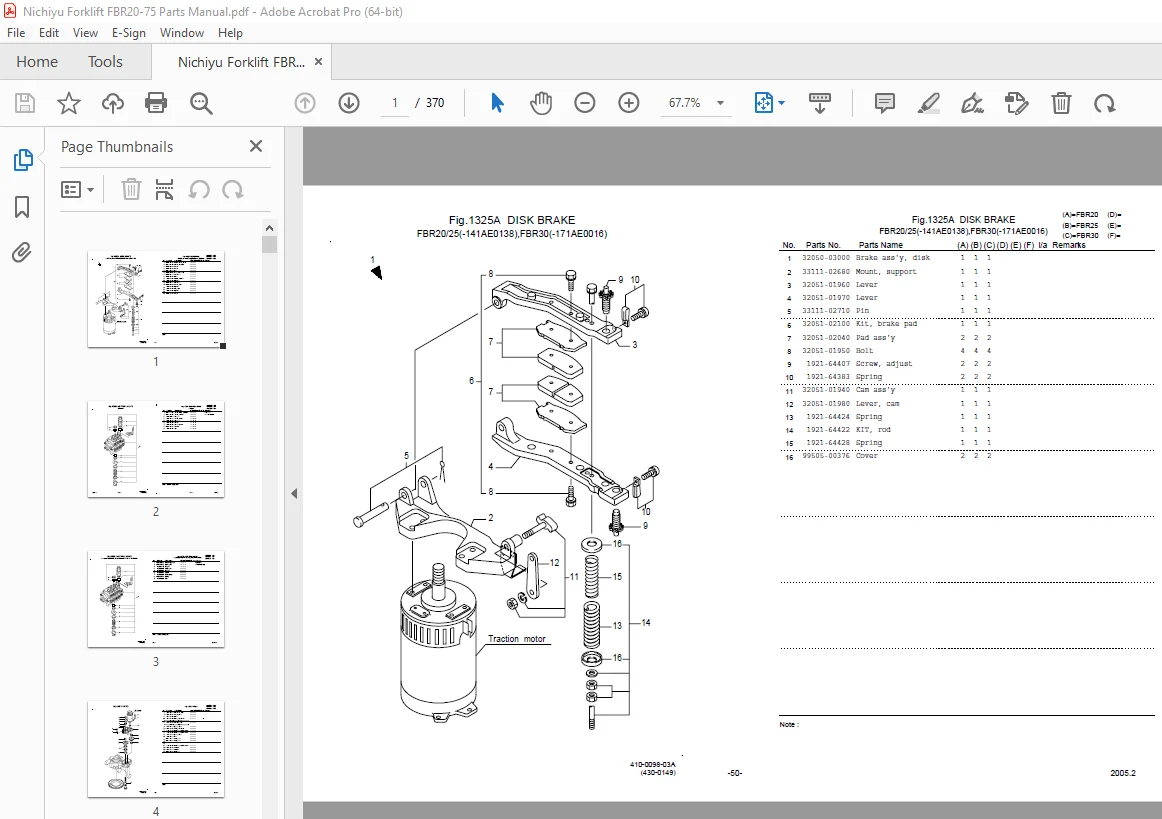
Task: Select the arrow selection tool
Action: click(497, 103)
